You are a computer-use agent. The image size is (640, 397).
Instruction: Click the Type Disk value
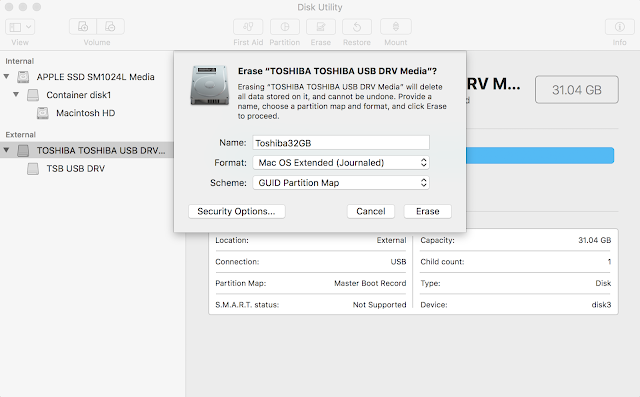pyautogui.click(x=603, y=283)
